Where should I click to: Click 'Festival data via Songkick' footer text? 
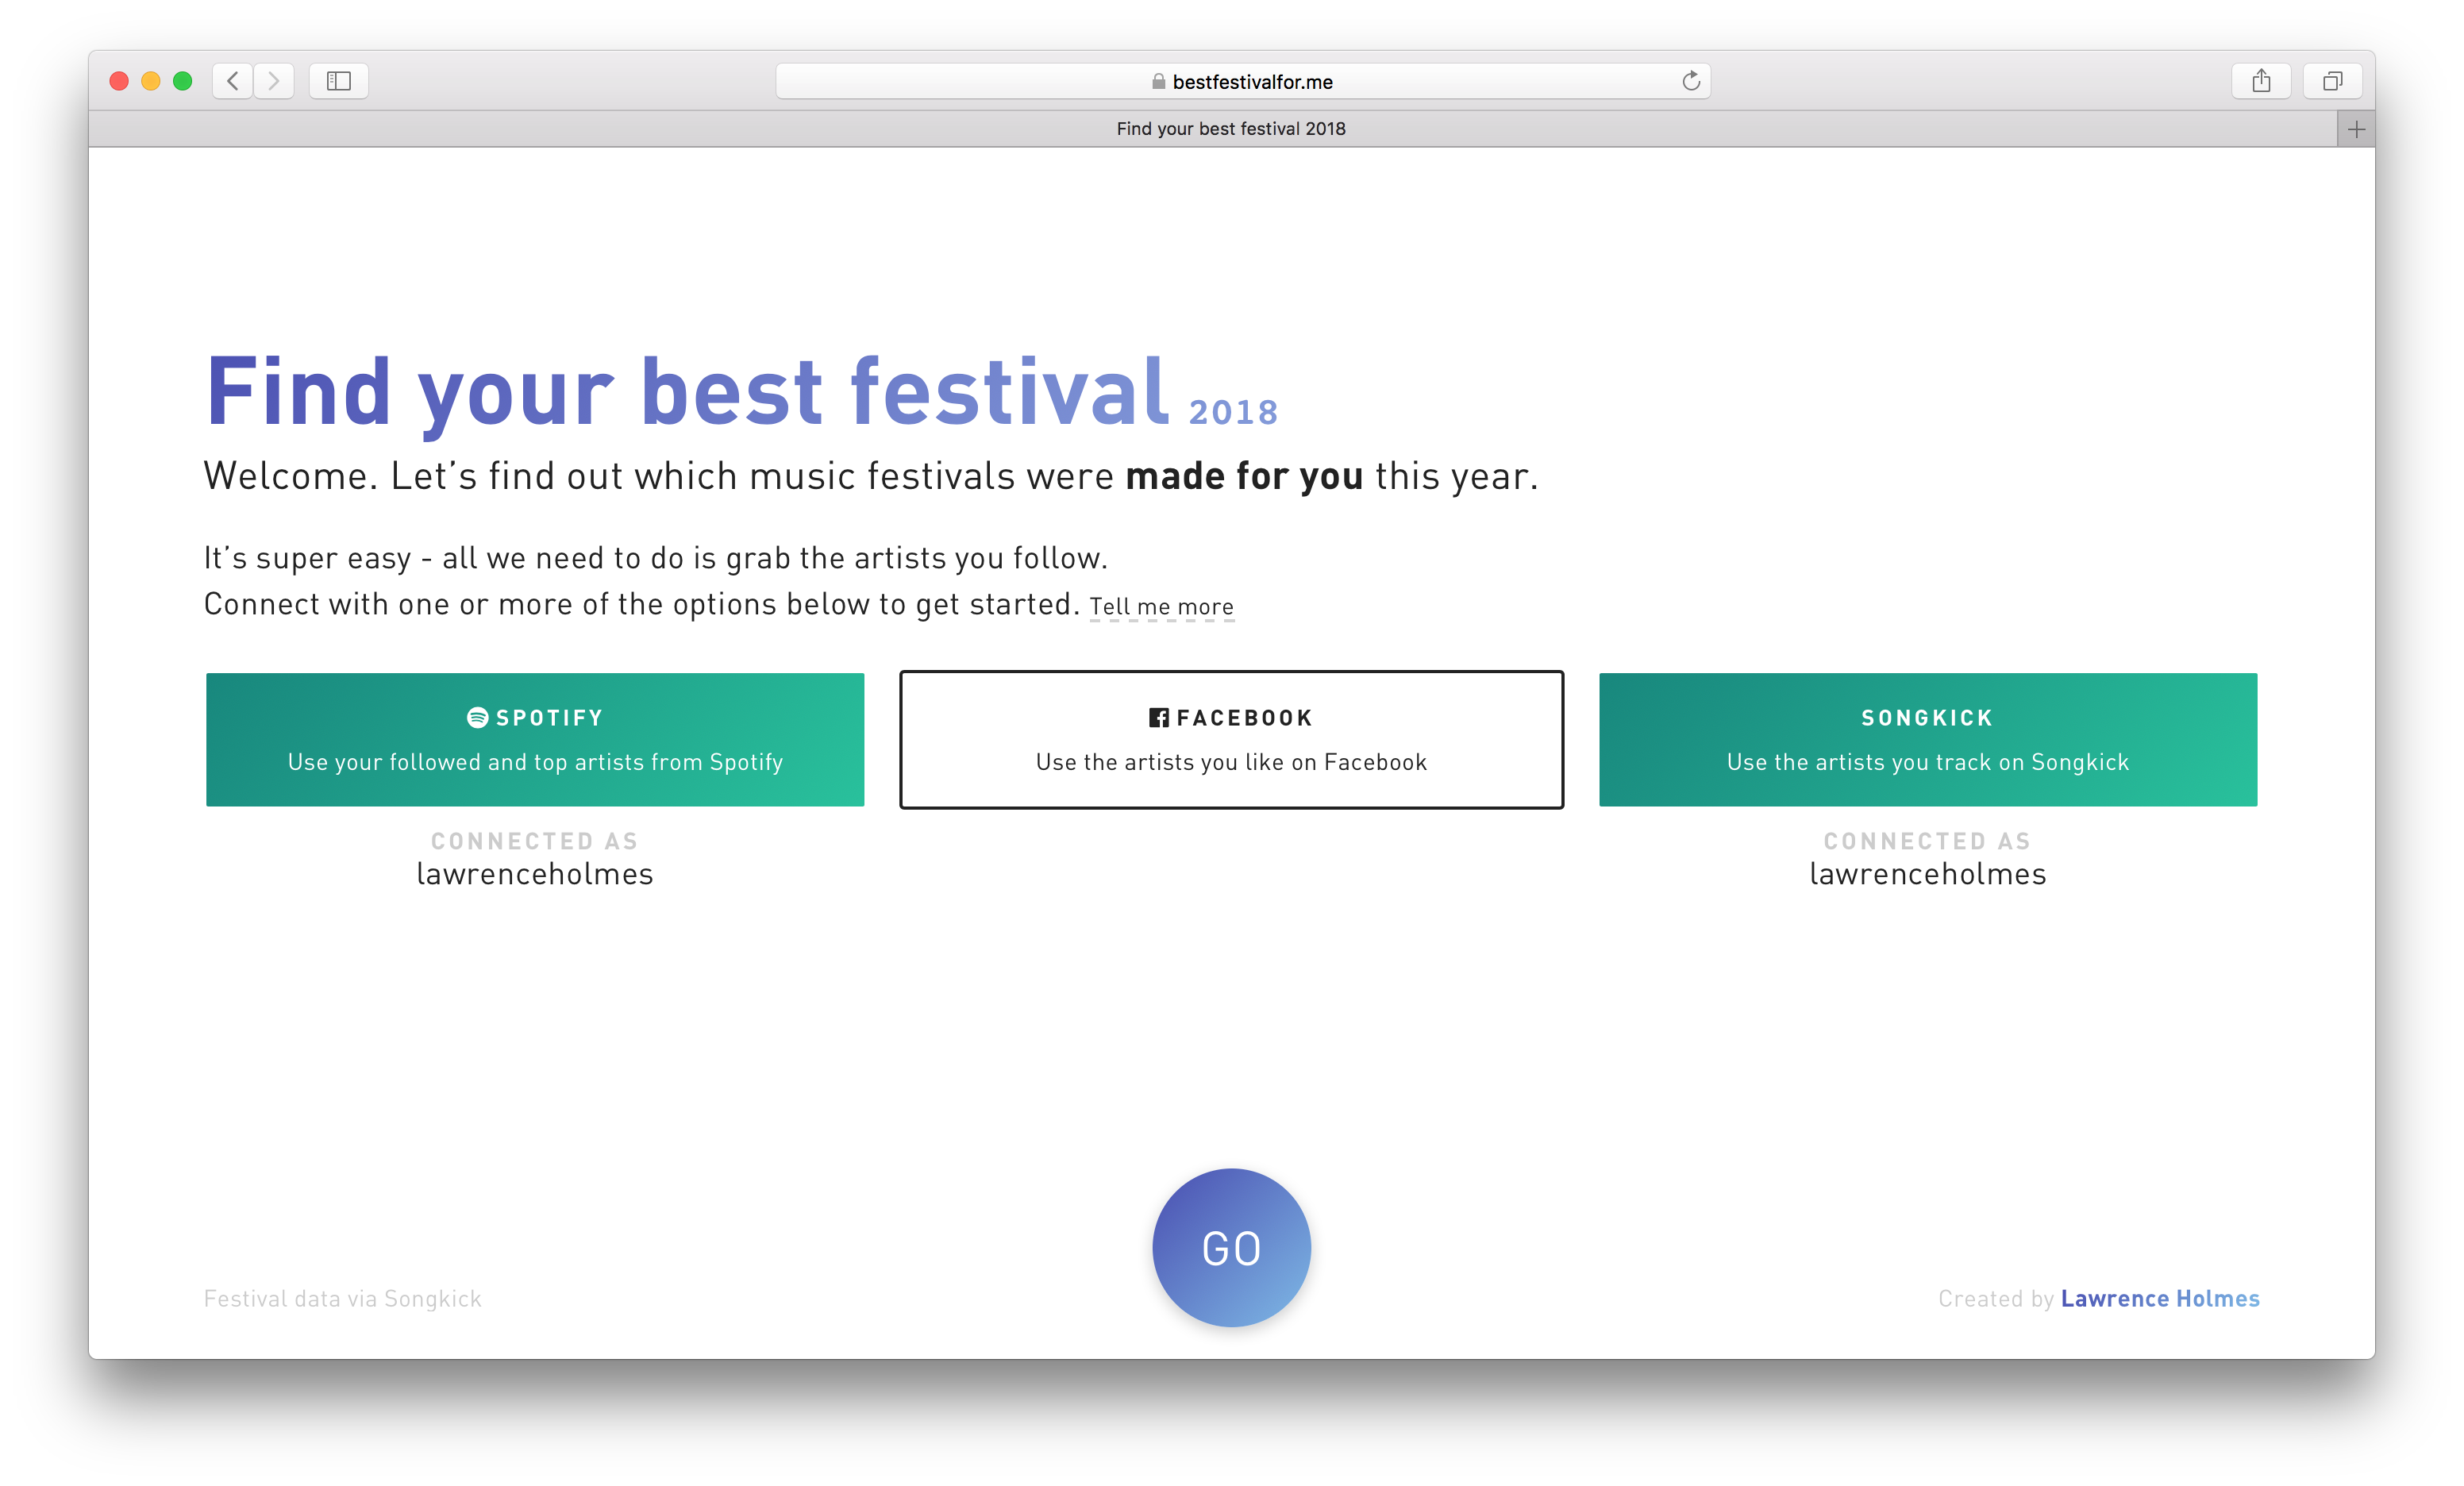tap(343, 1298)
